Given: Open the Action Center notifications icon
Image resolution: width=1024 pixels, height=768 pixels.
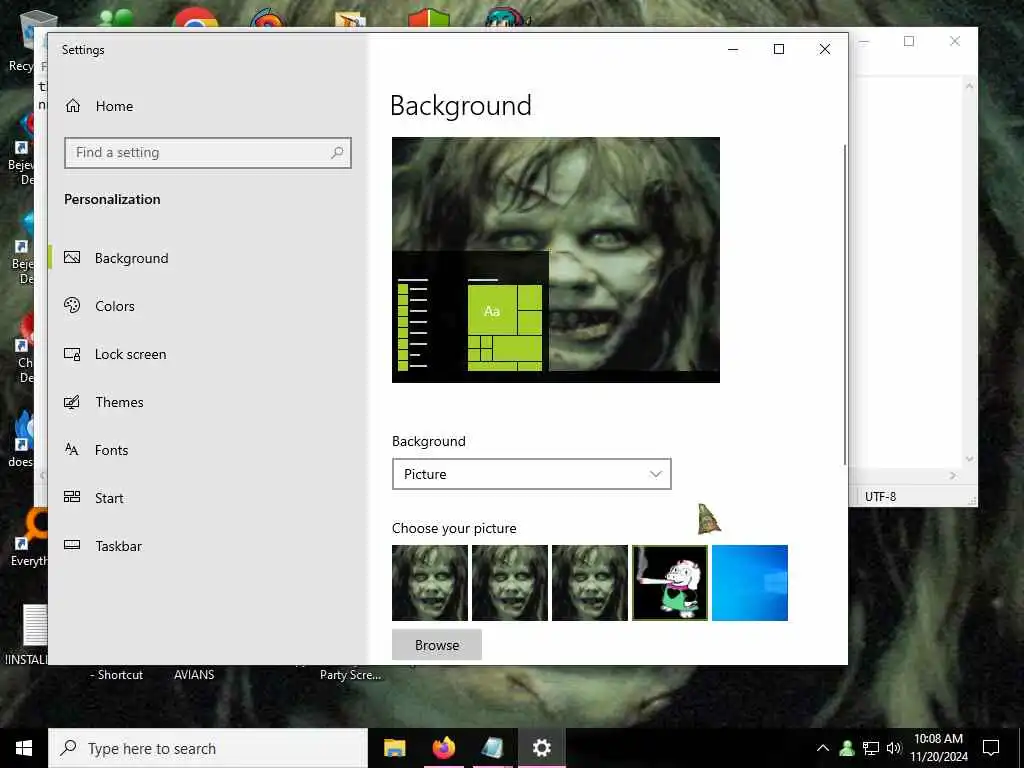Looking at the screenshot, I should click(991, 748).
